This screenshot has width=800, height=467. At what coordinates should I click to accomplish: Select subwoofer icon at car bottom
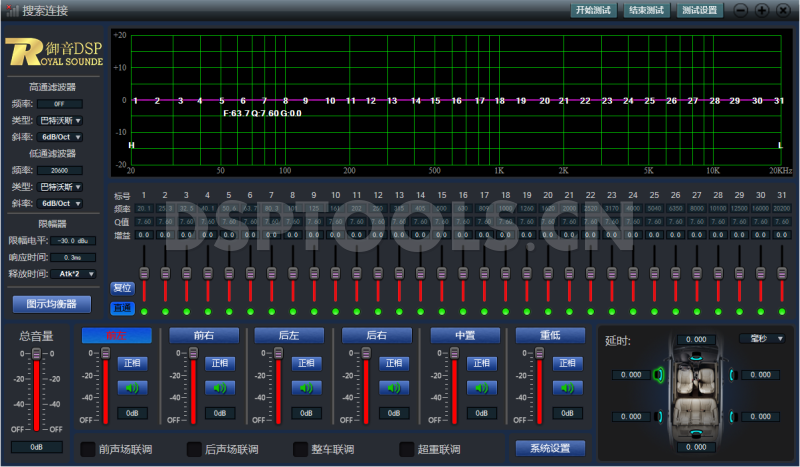[696, 434]
